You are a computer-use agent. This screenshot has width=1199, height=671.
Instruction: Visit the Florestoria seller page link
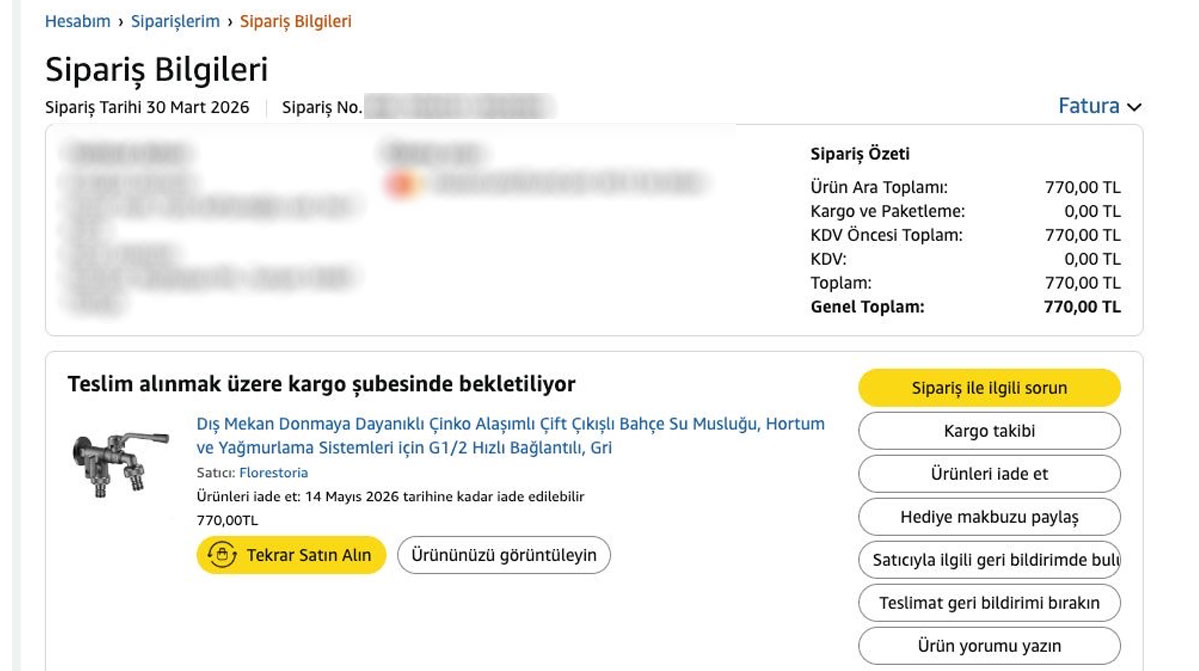273,473
